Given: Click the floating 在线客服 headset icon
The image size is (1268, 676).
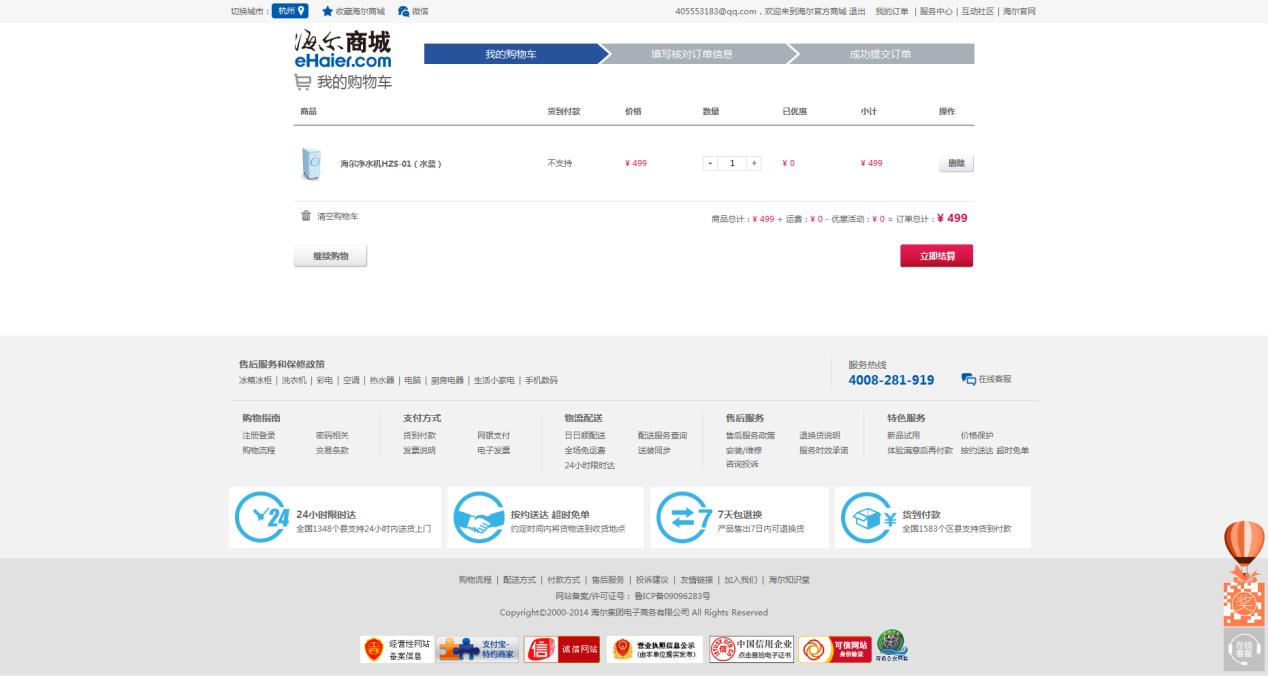Looking at the screenshot, I should tap(1243, 650).
